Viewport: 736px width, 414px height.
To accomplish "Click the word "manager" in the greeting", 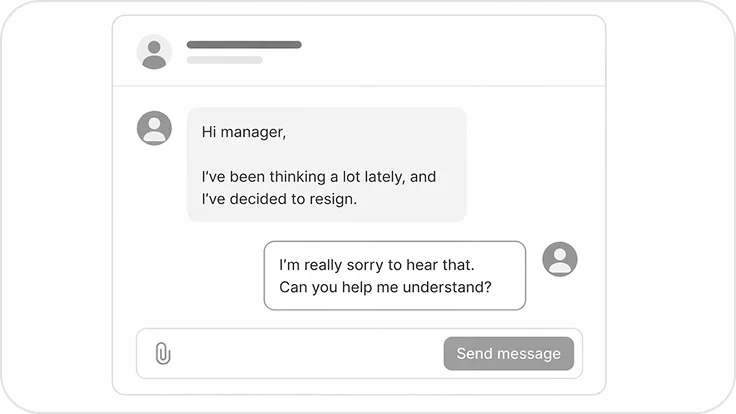I will click(256, 131).
